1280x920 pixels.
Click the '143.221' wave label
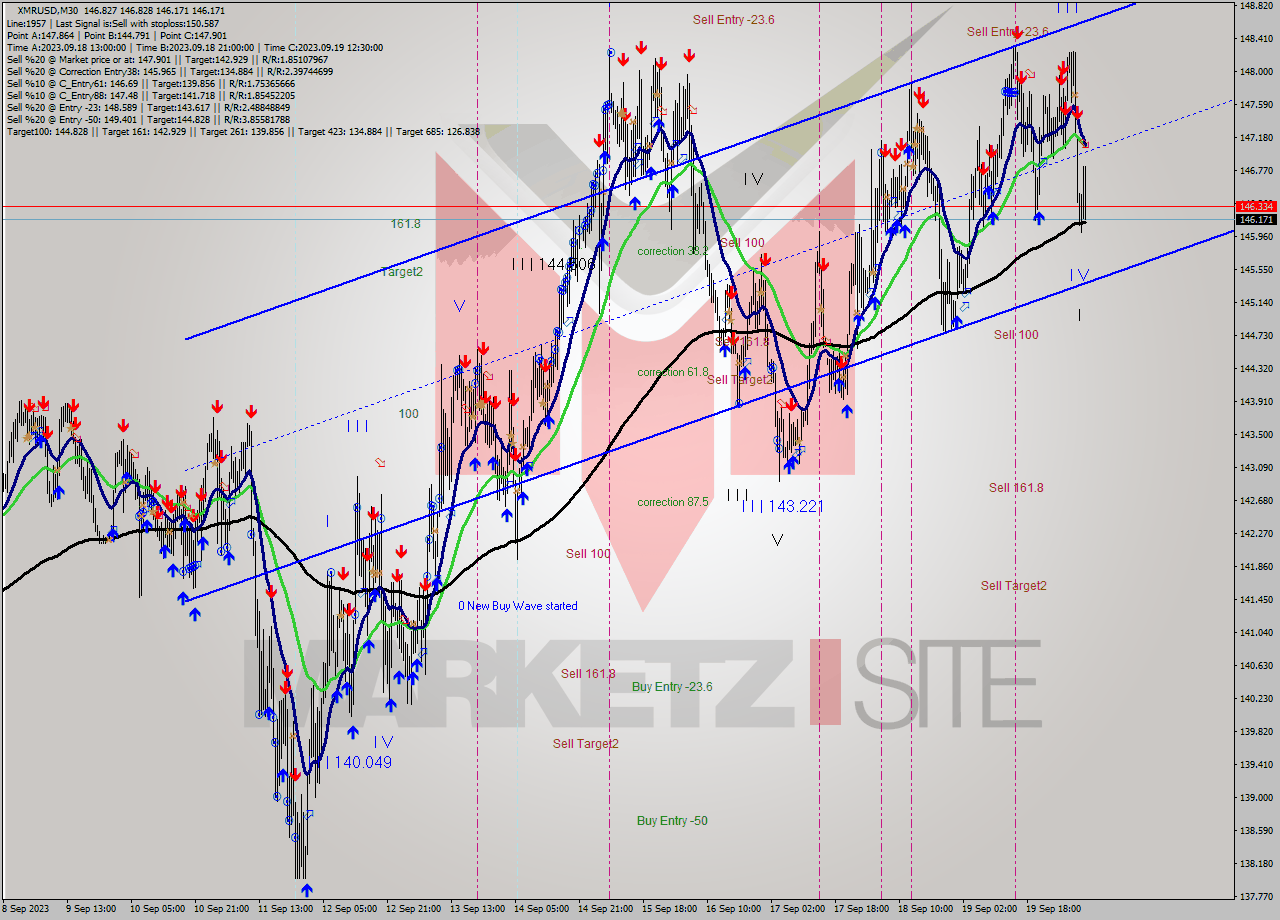click(x=794, y=507)
